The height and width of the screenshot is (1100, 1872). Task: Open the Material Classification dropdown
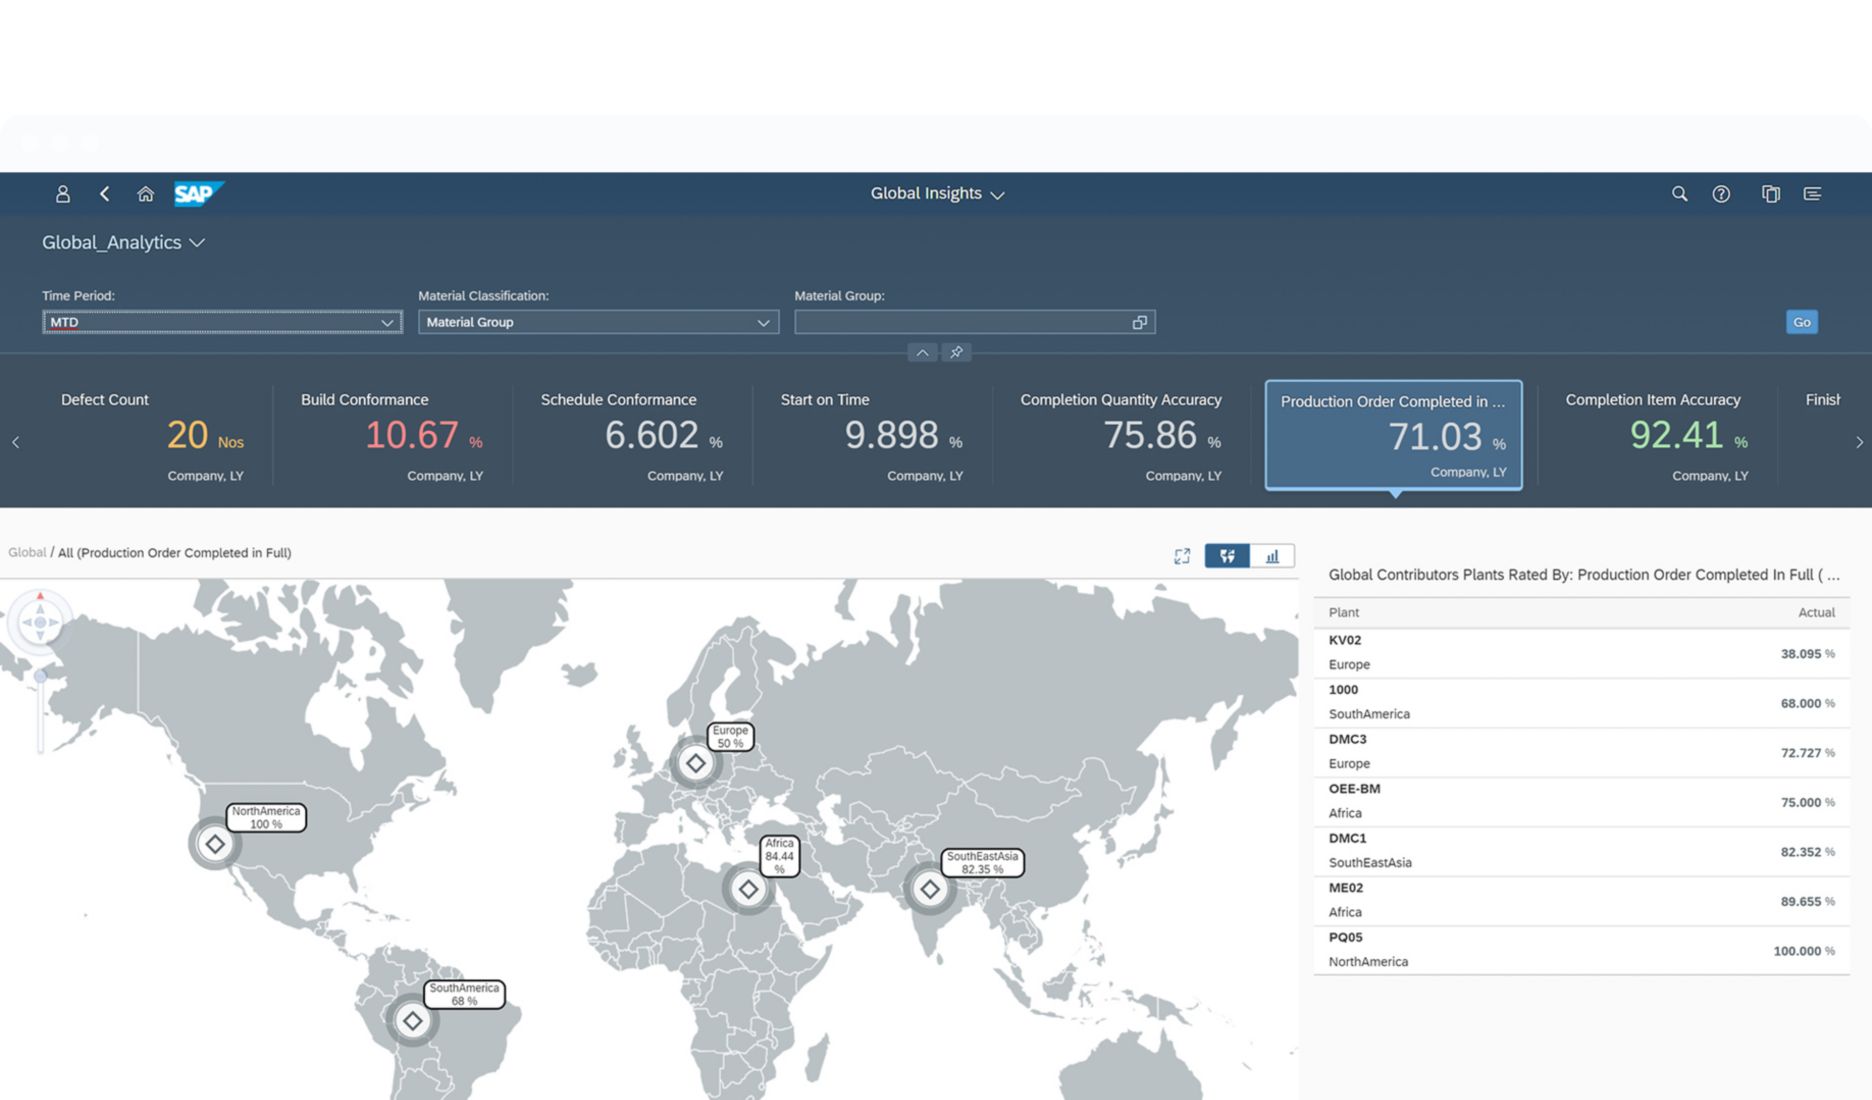tap(763, 322)
